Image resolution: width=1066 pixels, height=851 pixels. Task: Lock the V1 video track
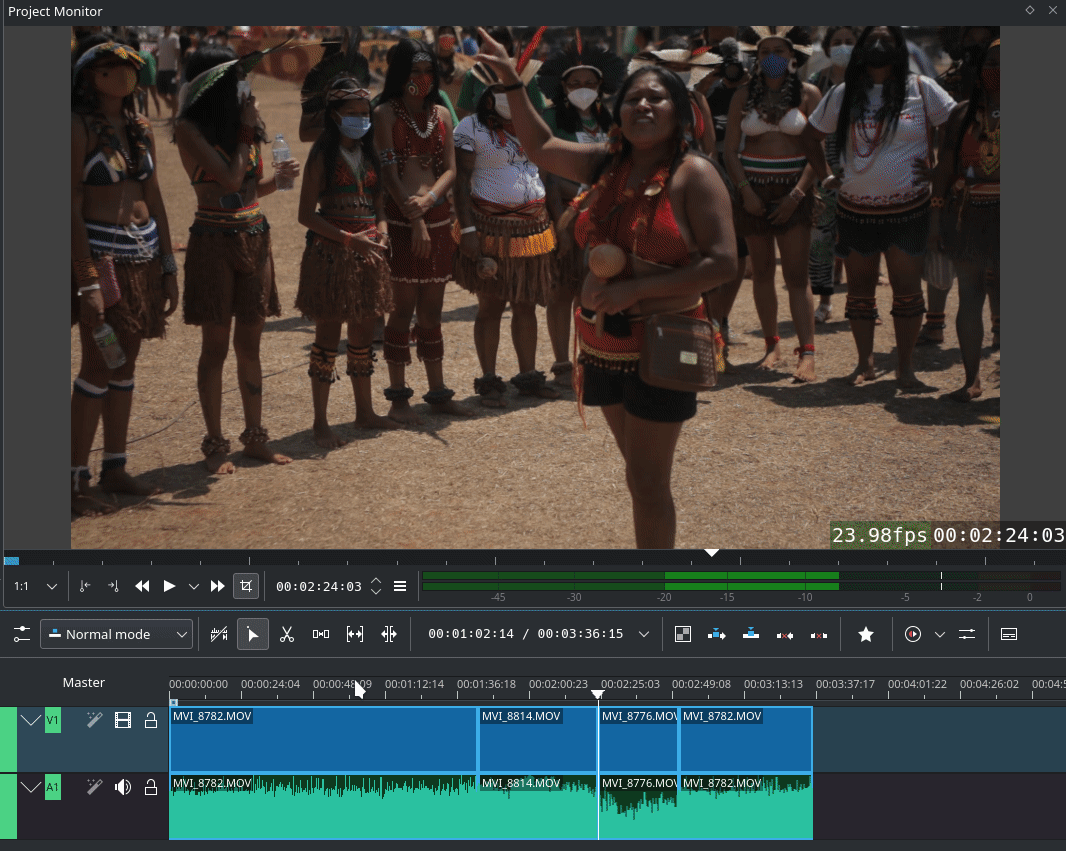point(151,720)
